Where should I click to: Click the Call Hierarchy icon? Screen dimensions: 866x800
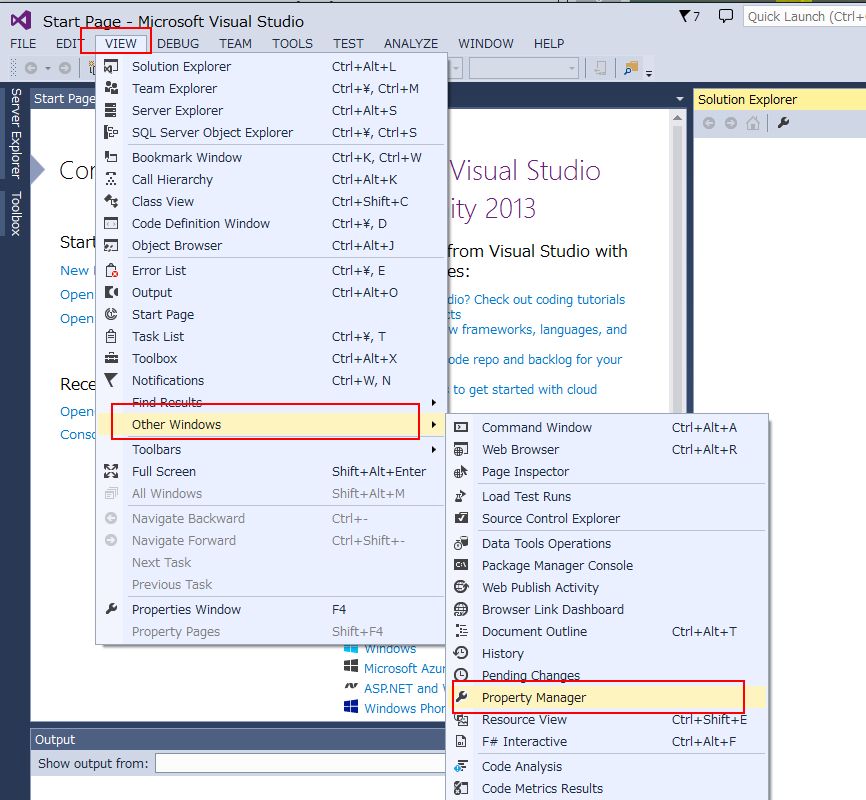(111, 180)
